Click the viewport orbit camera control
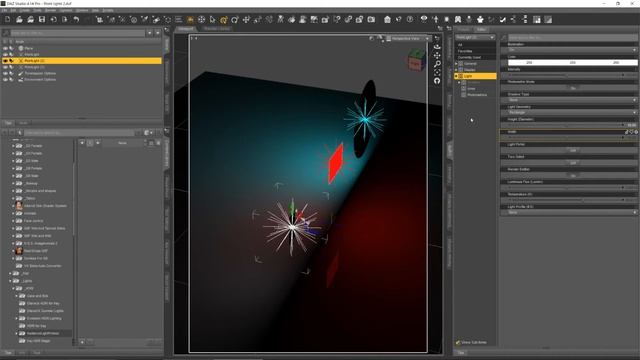 click(437, 47)
